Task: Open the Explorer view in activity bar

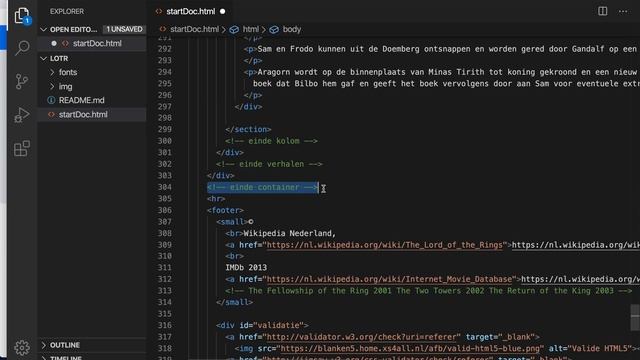Action: [22, 16]
